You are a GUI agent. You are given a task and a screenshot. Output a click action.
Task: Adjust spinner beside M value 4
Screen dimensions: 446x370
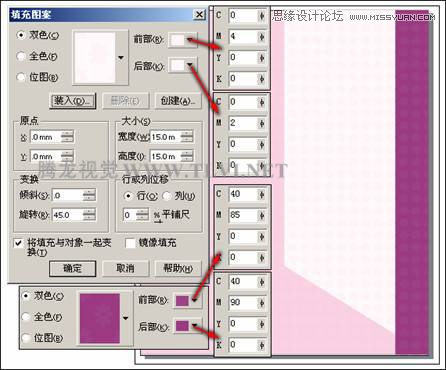click(x=262, y=36)
